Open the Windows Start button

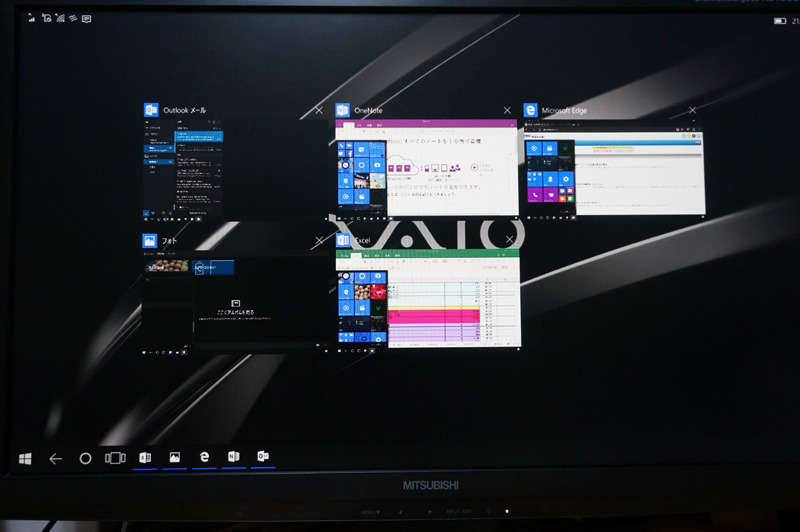(25, 459)
